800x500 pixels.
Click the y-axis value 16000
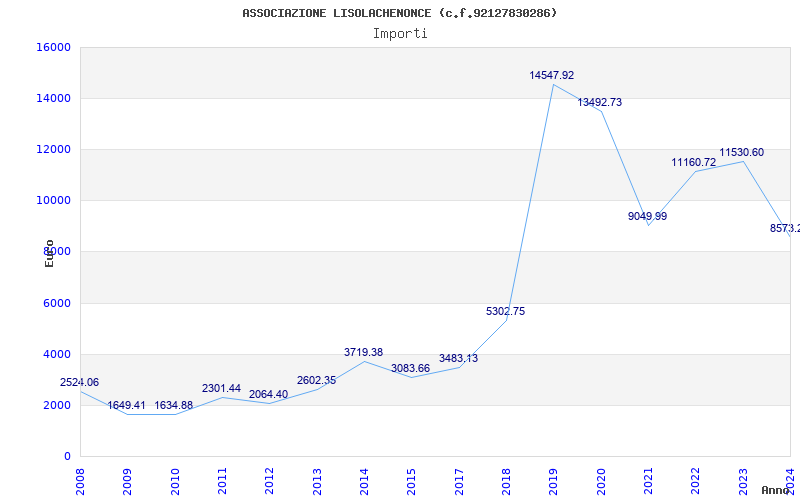(x=54, y=47)
